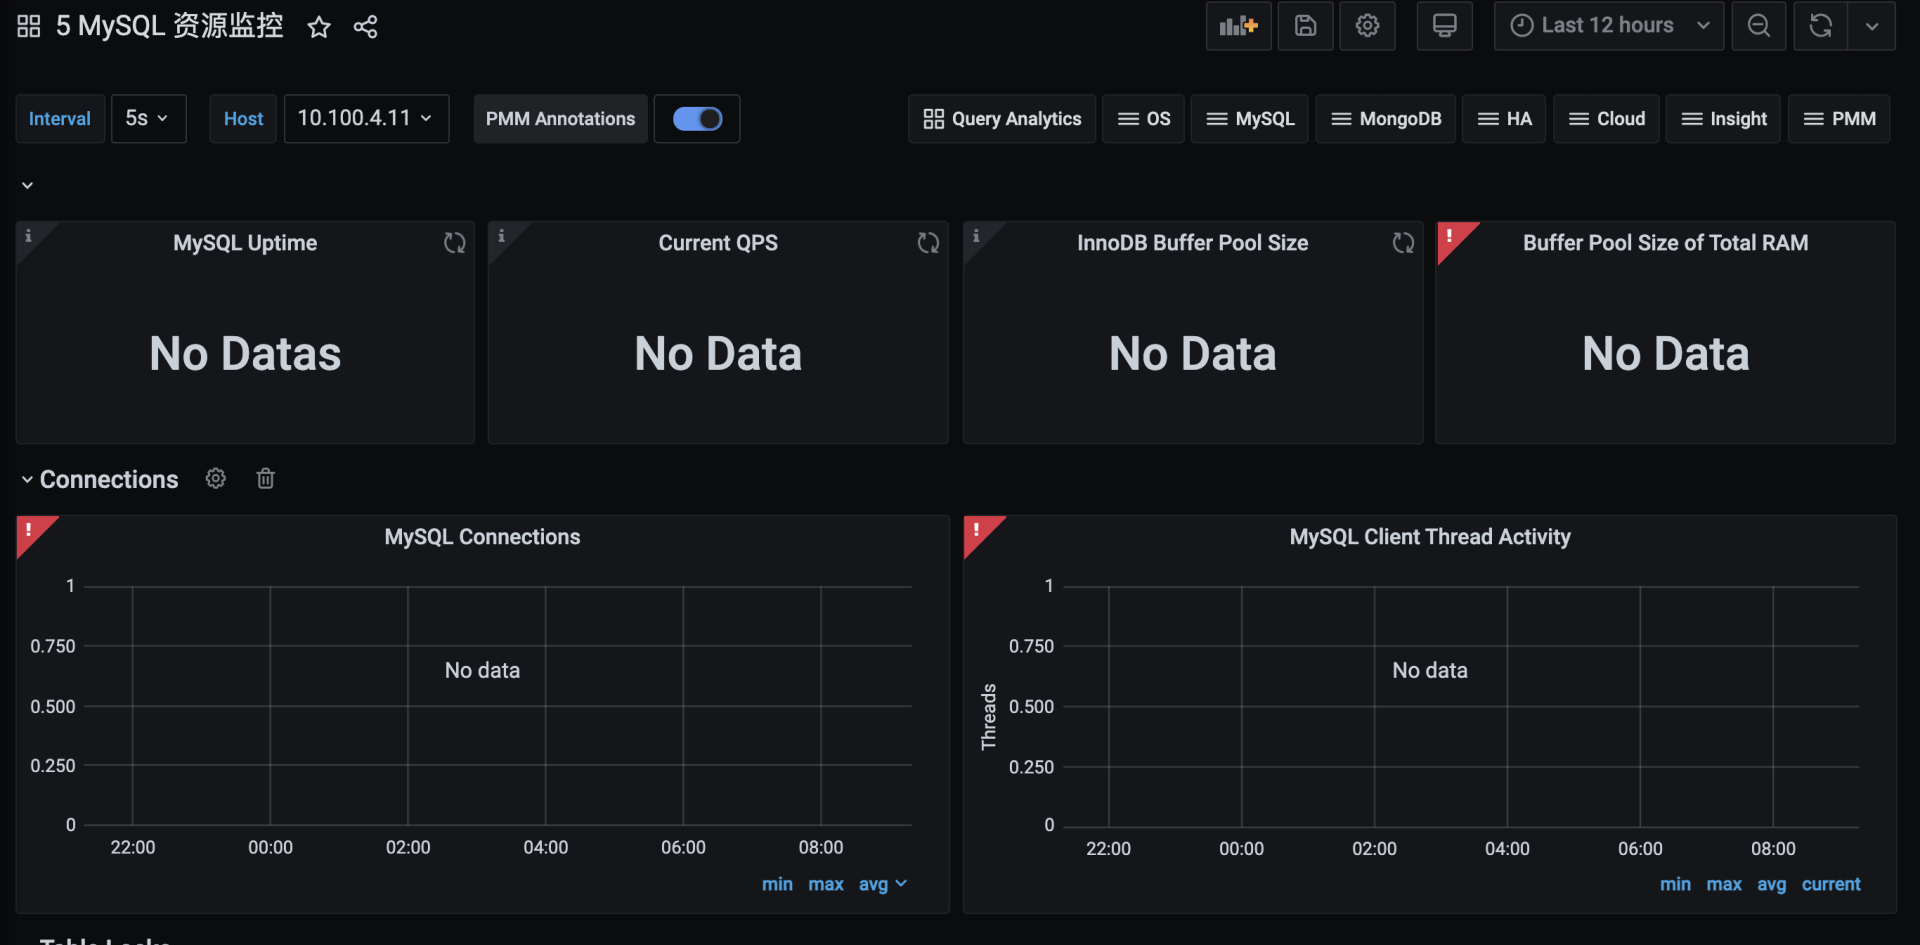Open MySQL Client Thread Activity title menu

(x=1430, y=537)
